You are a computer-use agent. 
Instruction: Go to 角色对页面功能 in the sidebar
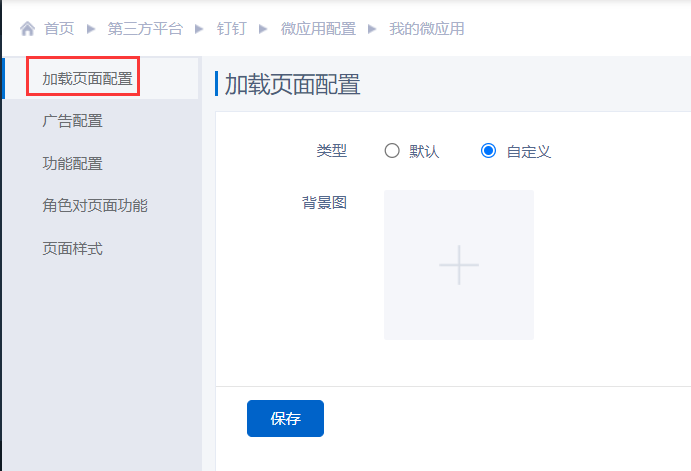94,206
